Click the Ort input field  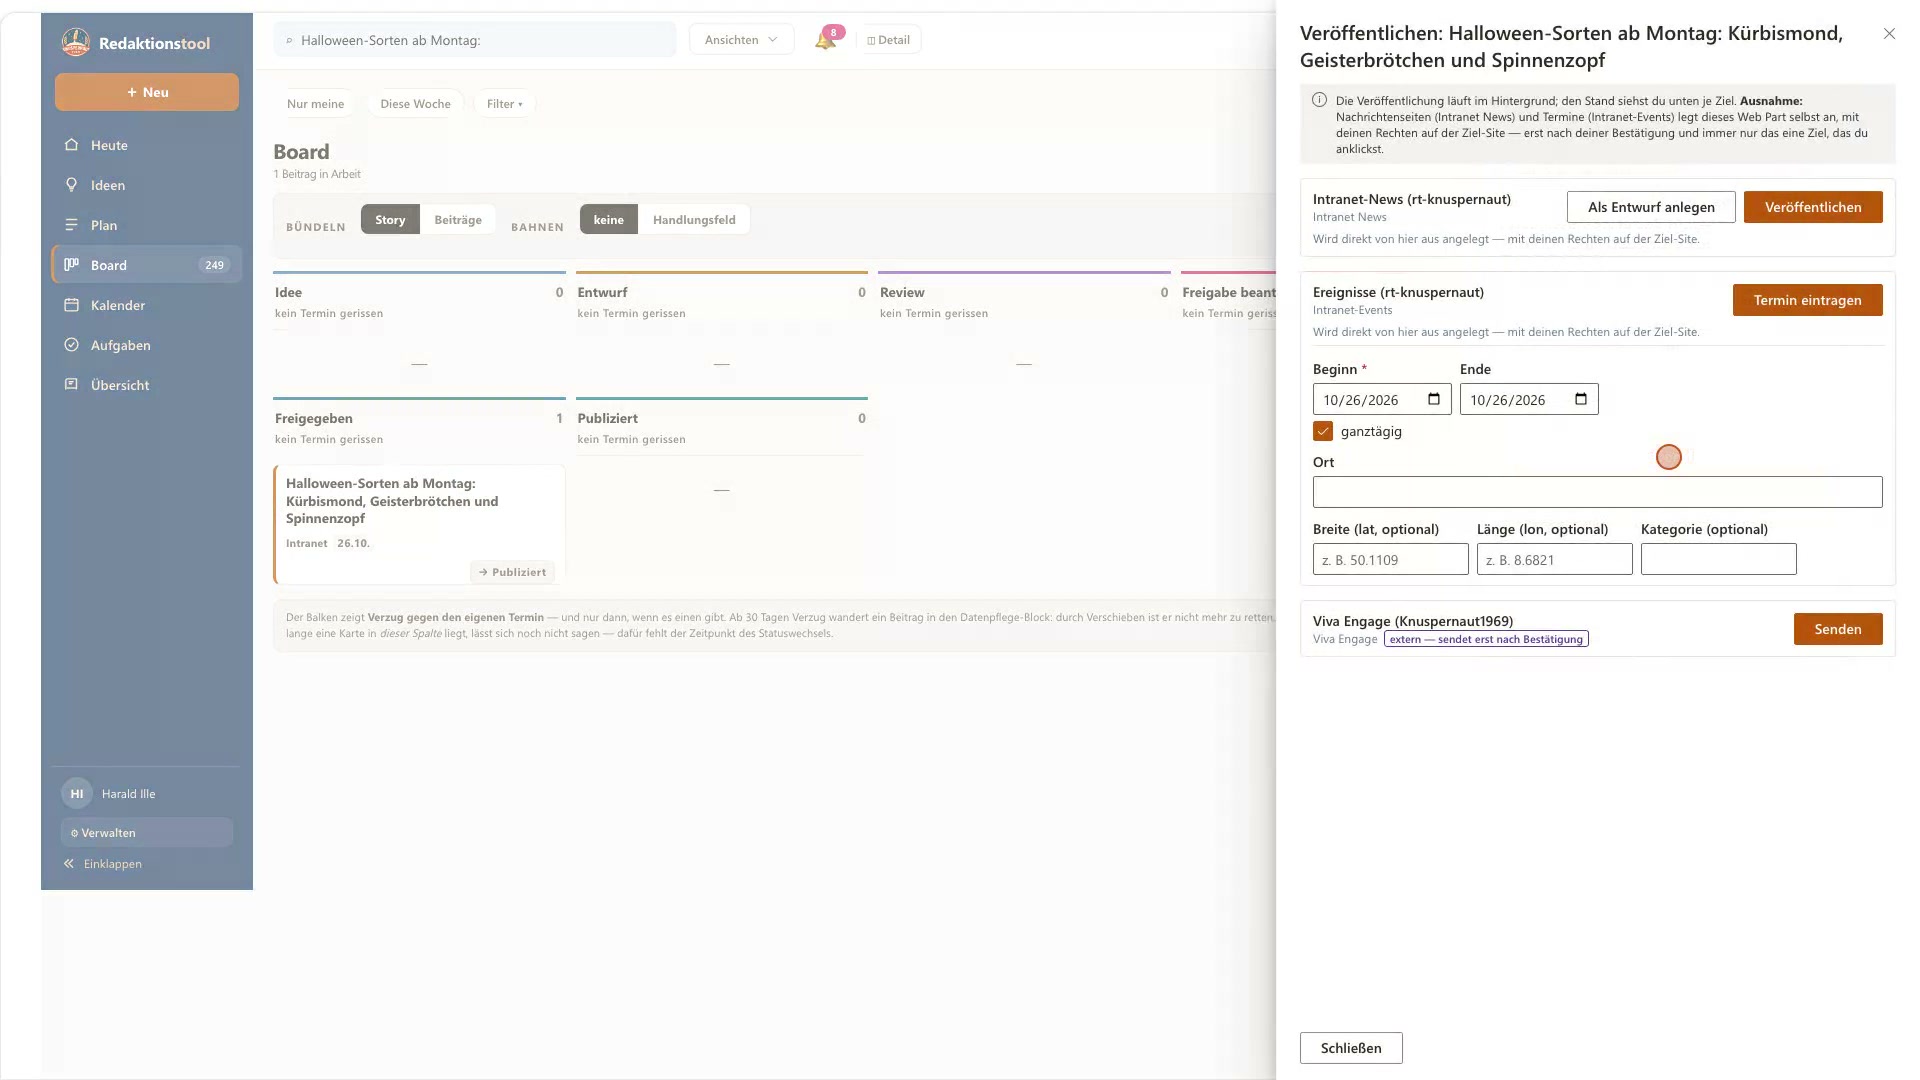[1597, 492]
